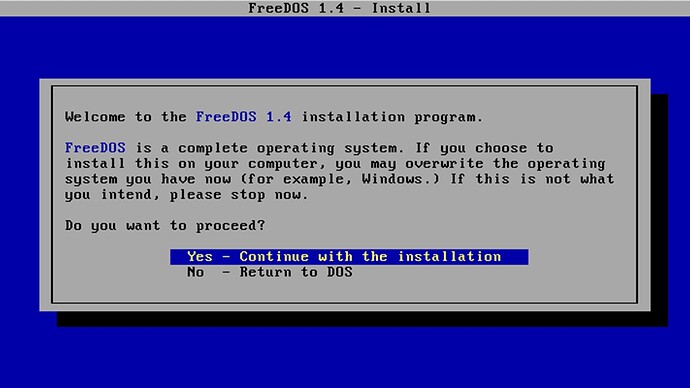Click the black shadow strip right of dialog
This screenshot has height=388, width=690.
click(659, 202)
